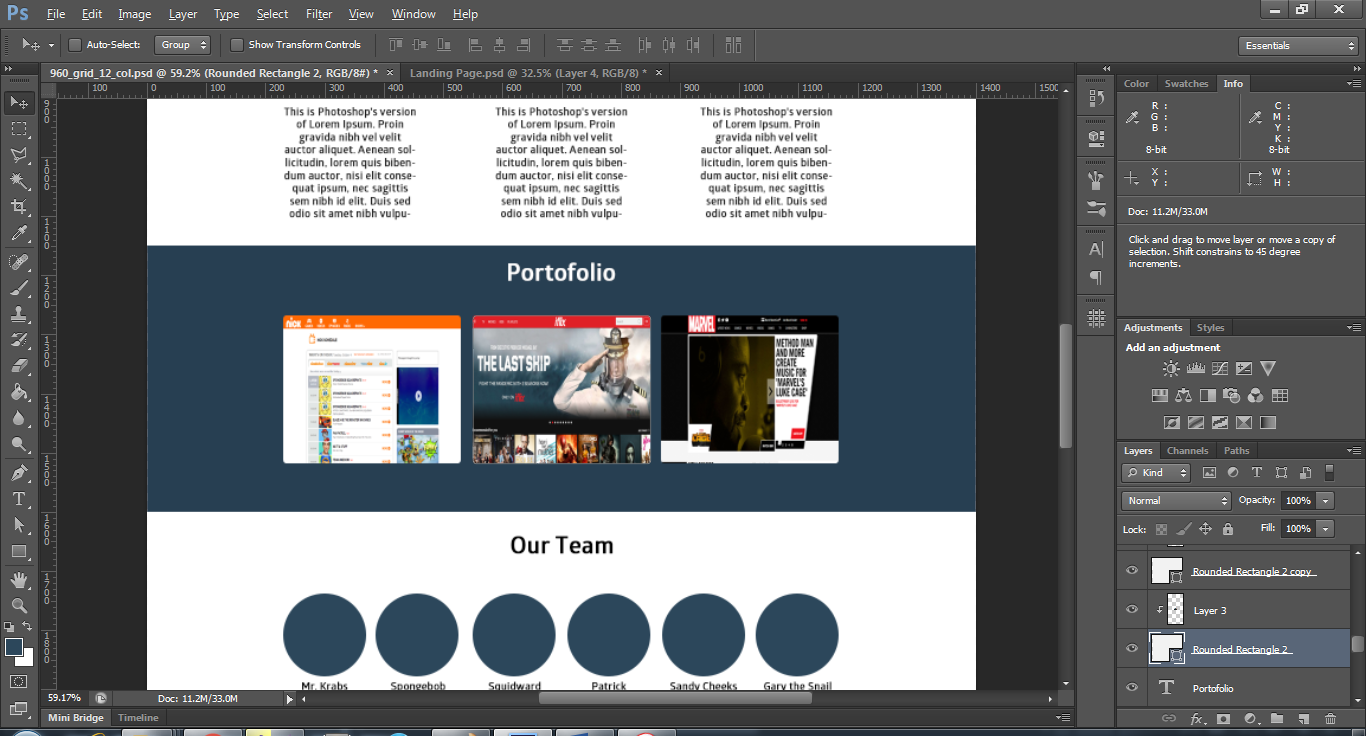Viewport: 1366px width, 736px height.
Task: Open the Mini Bridge panel
Action: 75,717
